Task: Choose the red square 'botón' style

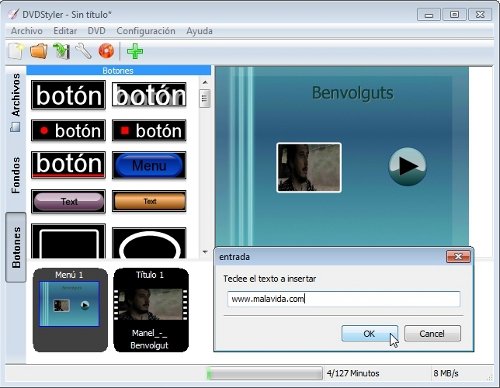Action: coord(149,130)
